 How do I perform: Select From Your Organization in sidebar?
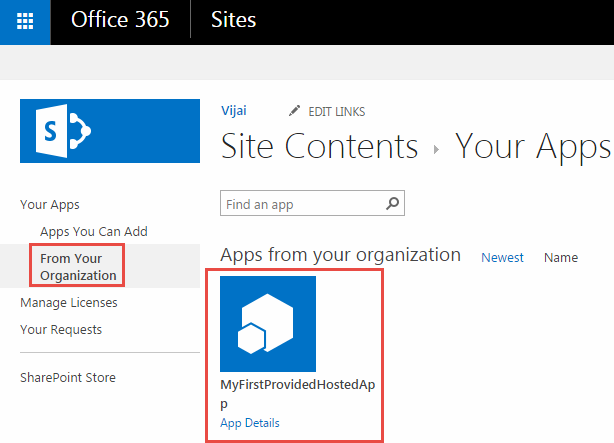(x=78, y=267)
